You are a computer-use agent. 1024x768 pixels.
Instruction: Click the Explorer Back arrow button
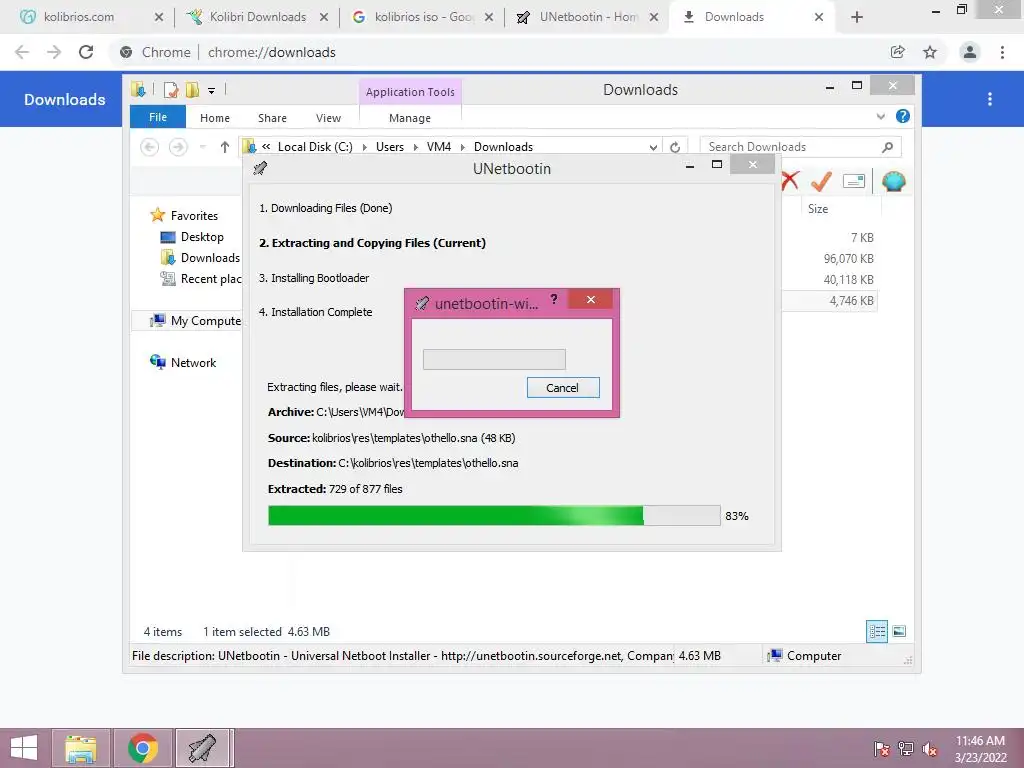point(150,147)
